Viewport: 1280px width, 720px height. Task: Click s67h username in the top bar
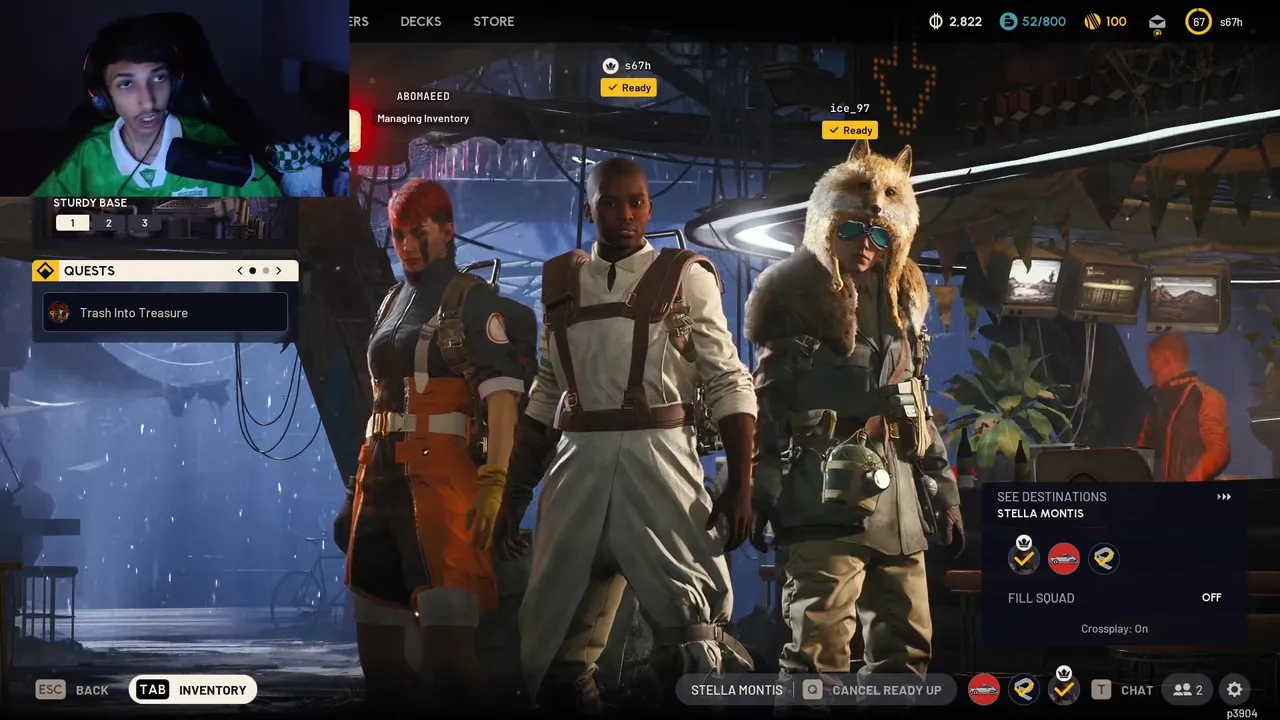[x=1231, y=22]
